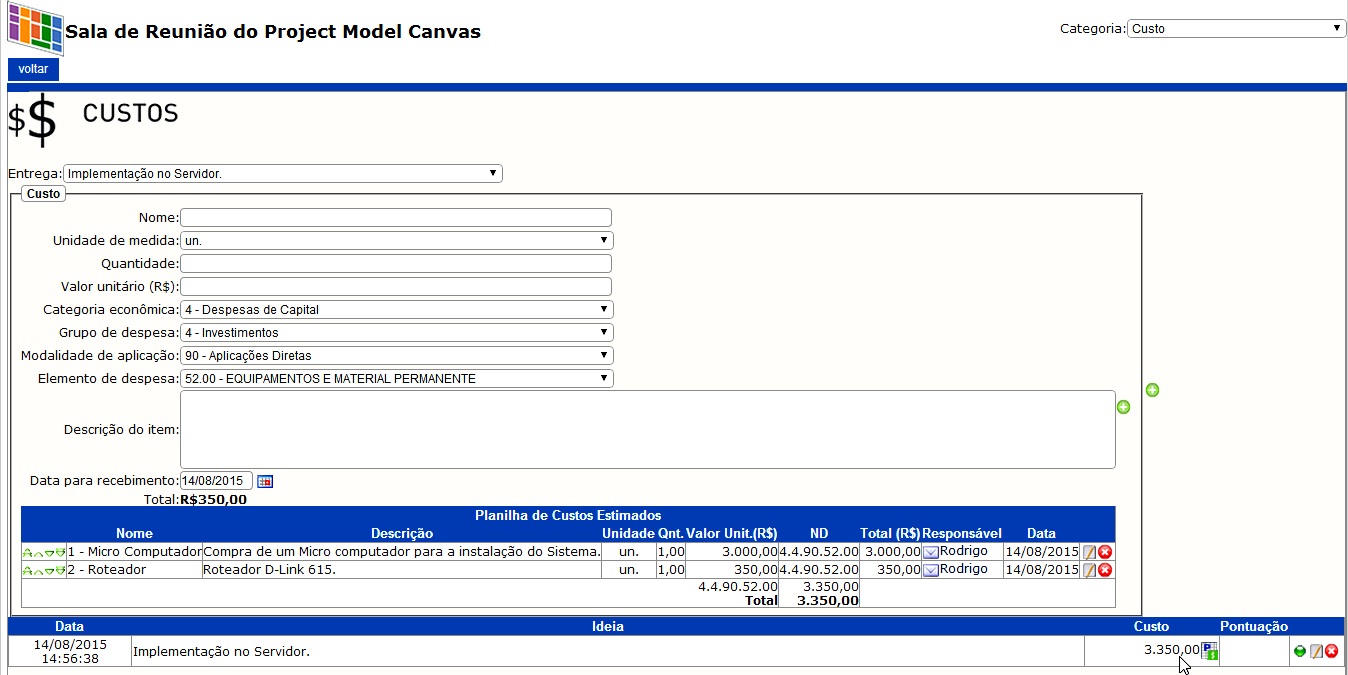
Task: Click green plus icon outside Custo fieldset
Action: click(x=1152, y=390)
